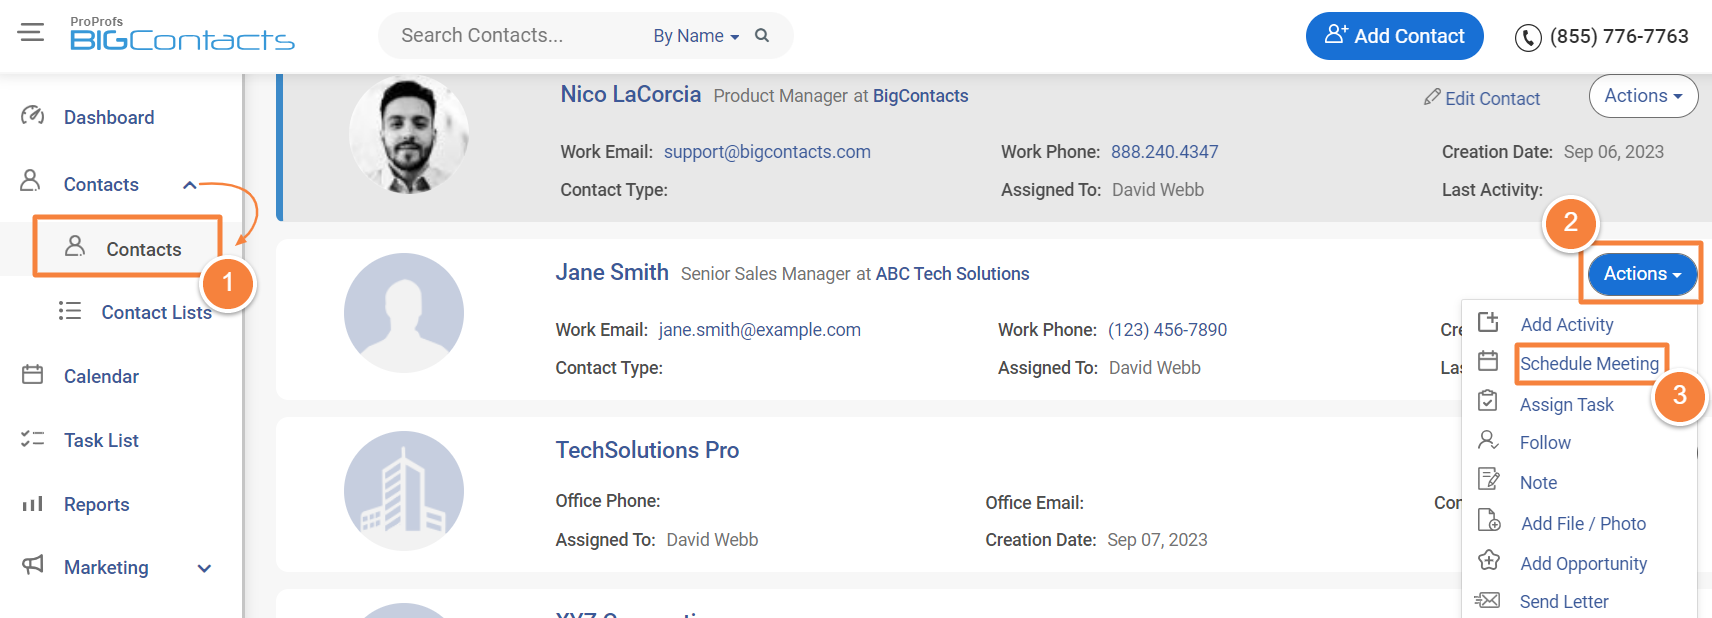Choose Follow from Actions menu
The image size is (1712, 618).
(1545, 442)
